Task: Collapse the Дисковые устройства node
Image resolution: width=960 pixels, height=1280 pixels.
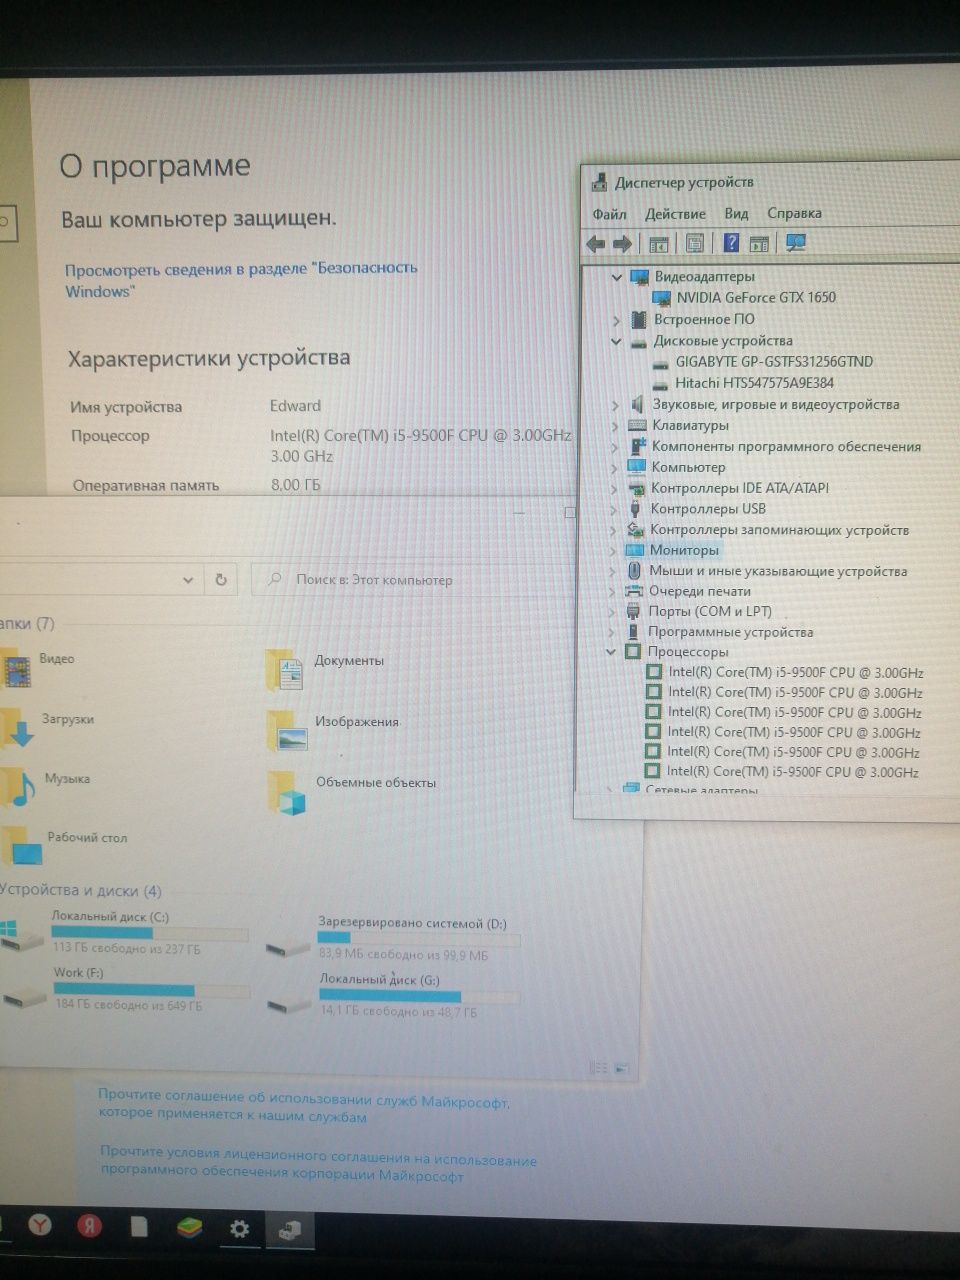Action: point(616,341)
